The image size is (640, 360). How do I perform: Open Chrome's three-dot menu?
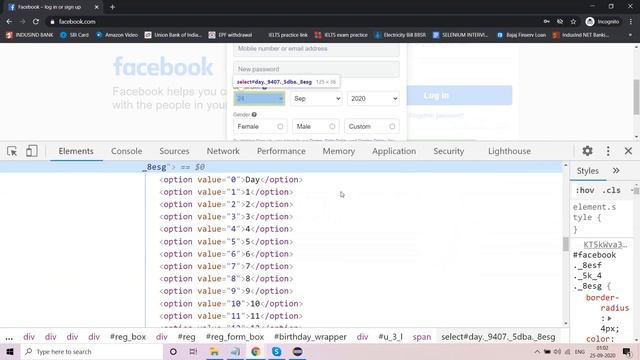click(x=631, y=22)
